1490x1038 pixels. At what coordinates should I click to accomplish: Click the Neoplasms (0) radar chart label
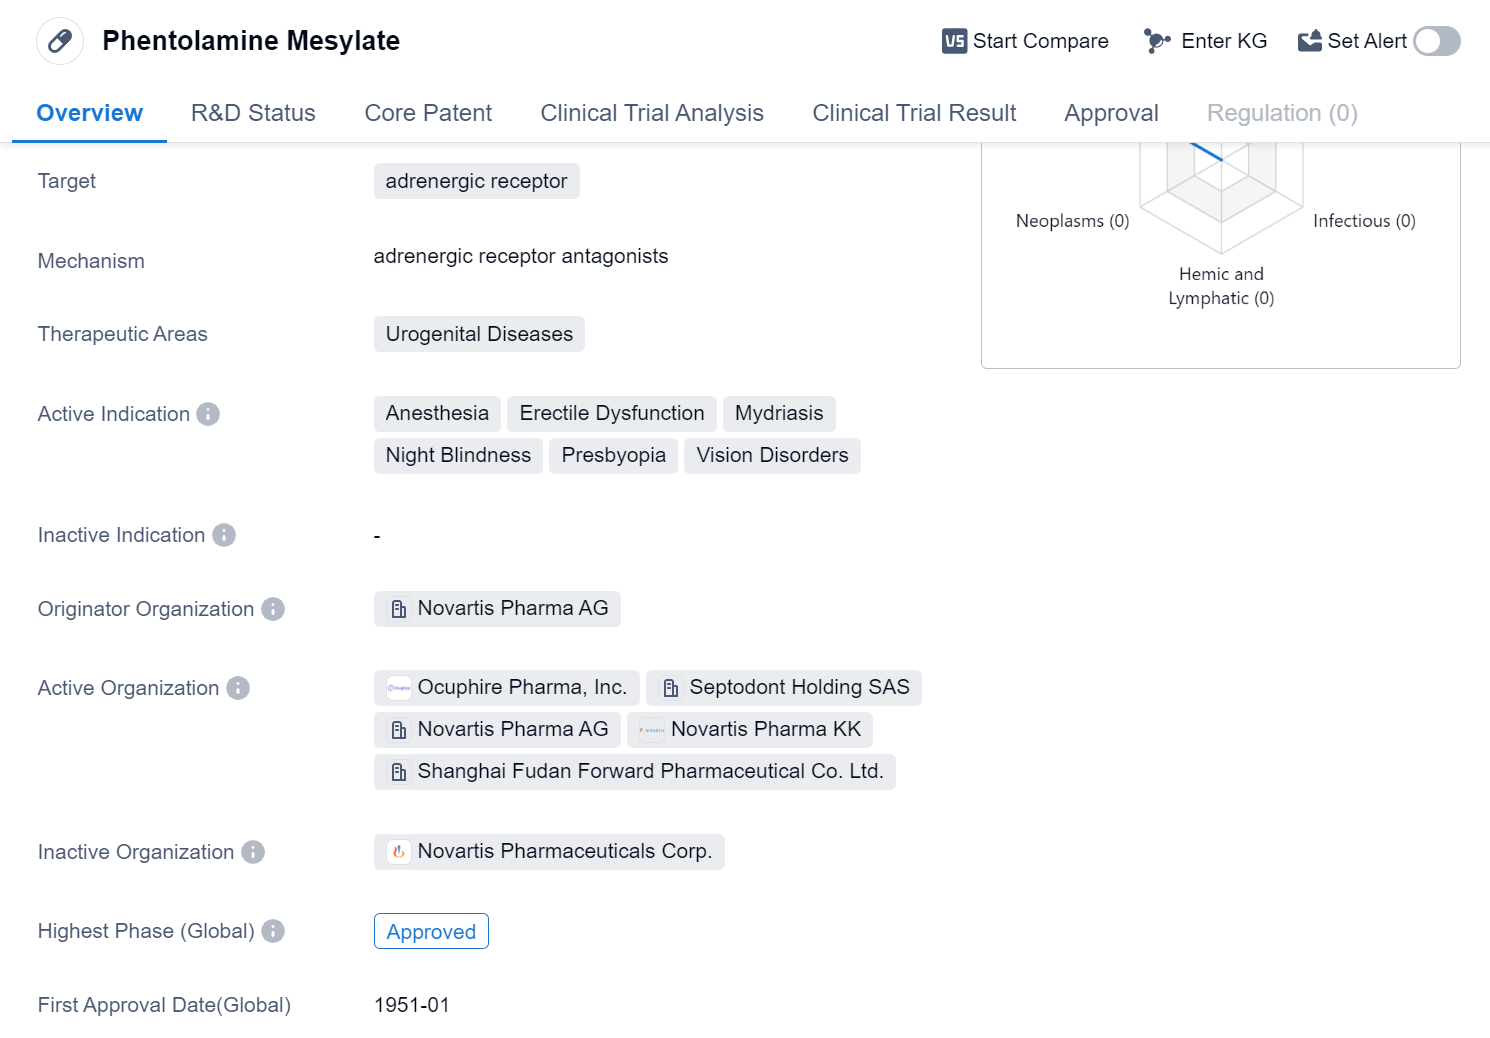1072,221
